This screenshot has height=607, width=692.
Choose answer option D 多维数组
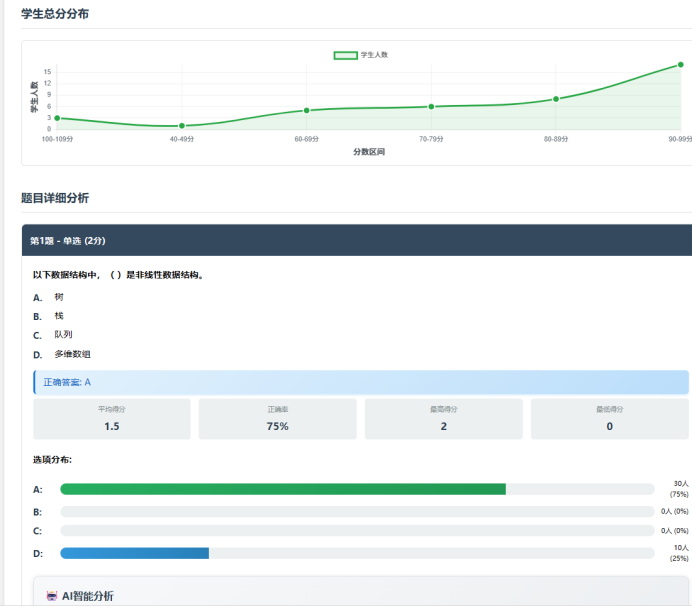point(70,354)
